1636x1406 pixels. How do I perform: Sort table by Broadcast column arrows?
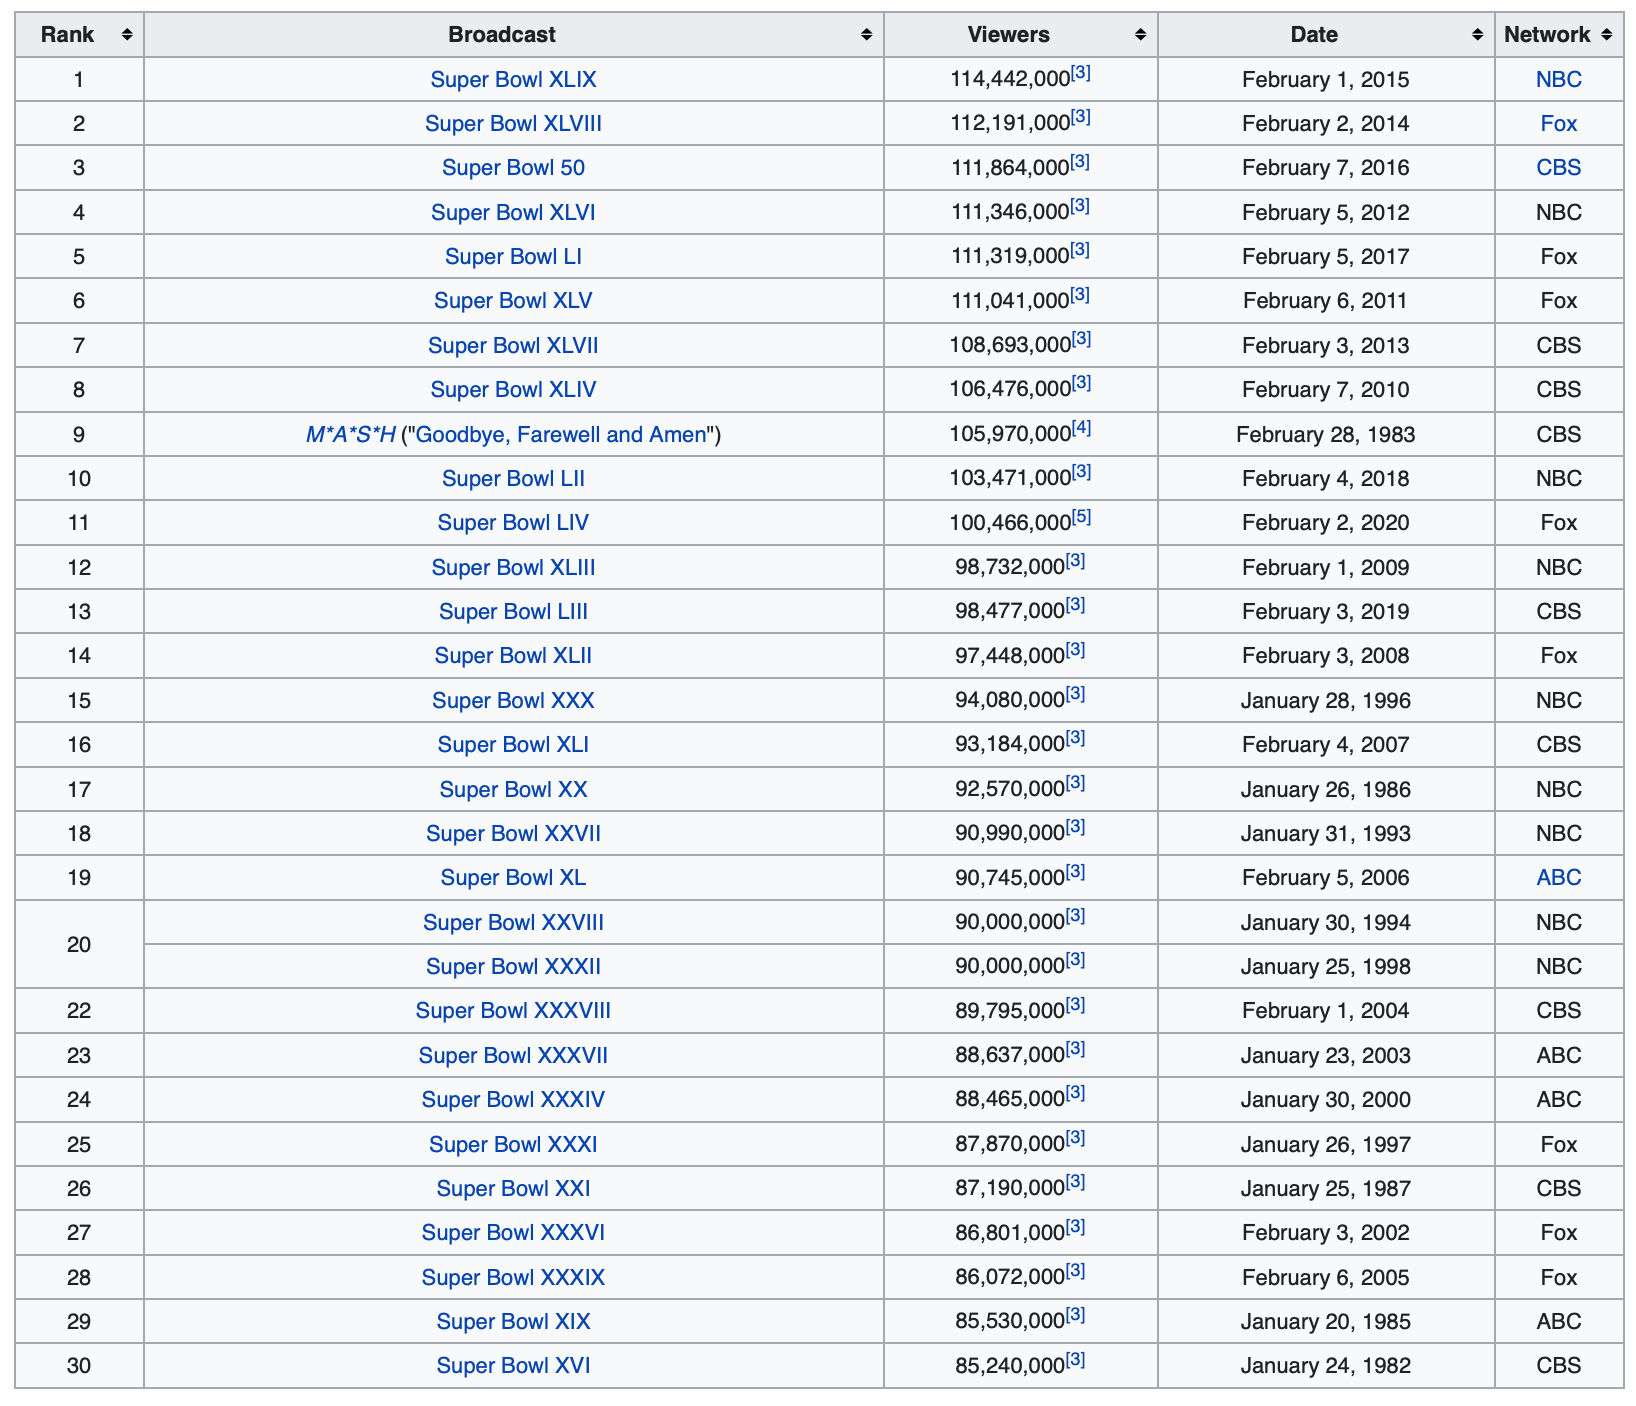click(x=866, y=35)
